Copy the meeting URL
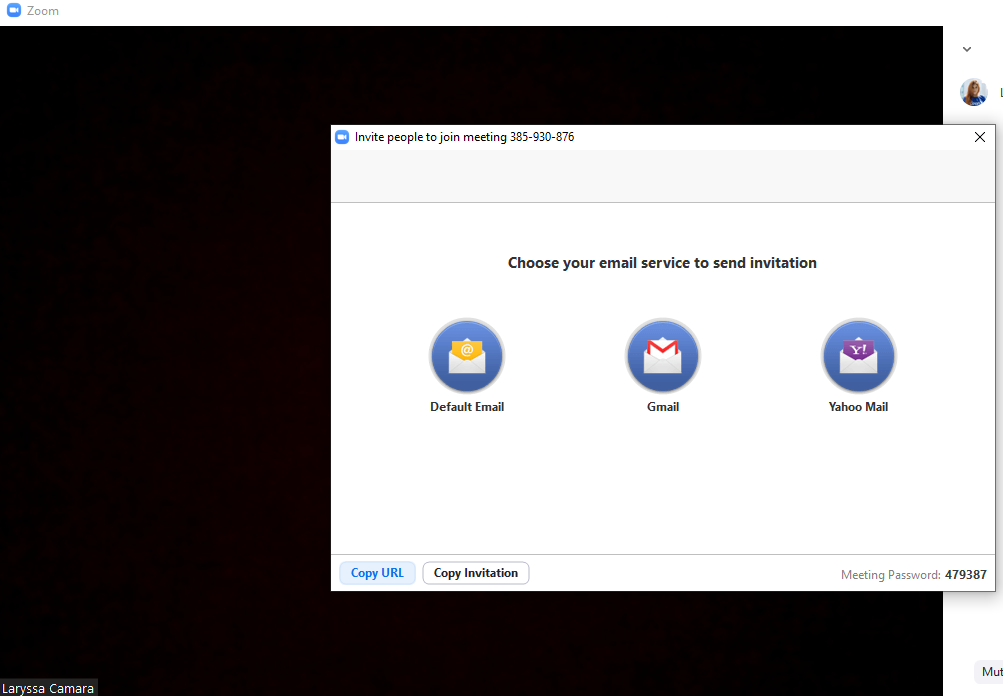 click(377, 573)
